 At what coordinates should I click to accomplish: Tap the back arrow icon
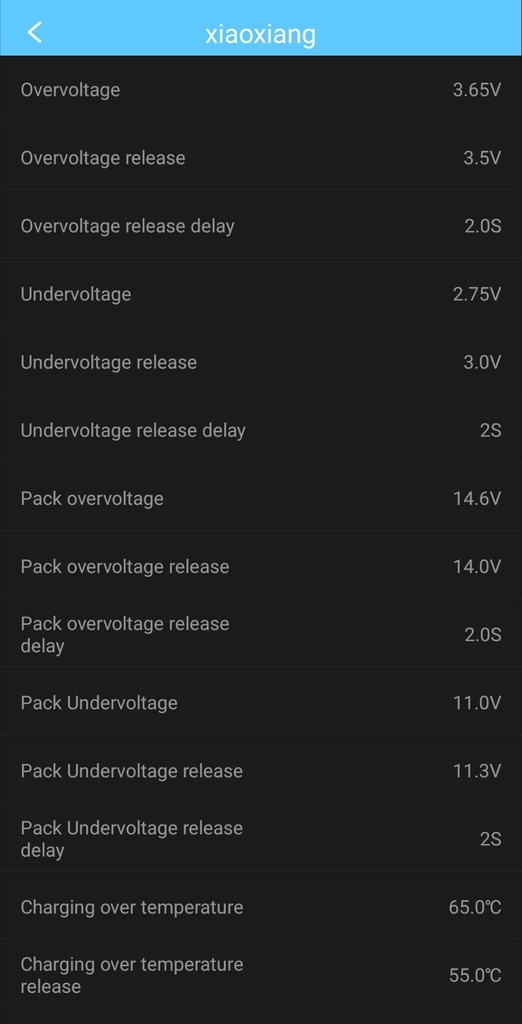[35, 32]
